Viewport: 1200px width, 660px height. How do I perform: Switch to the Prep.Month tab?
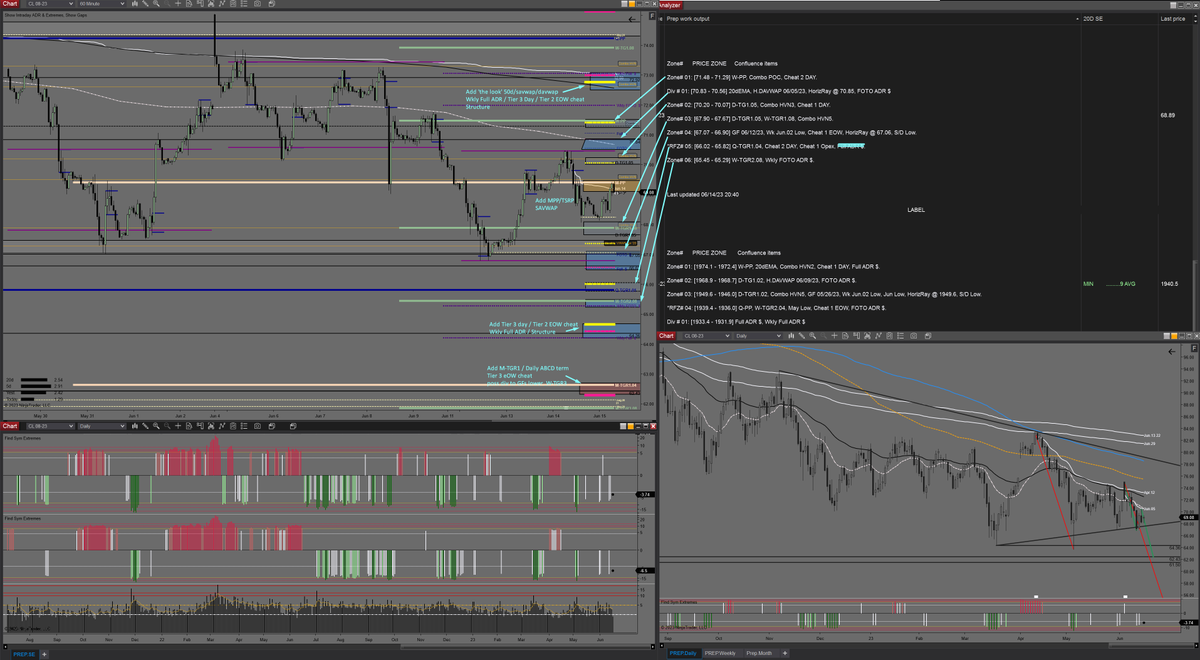[760, 653]
